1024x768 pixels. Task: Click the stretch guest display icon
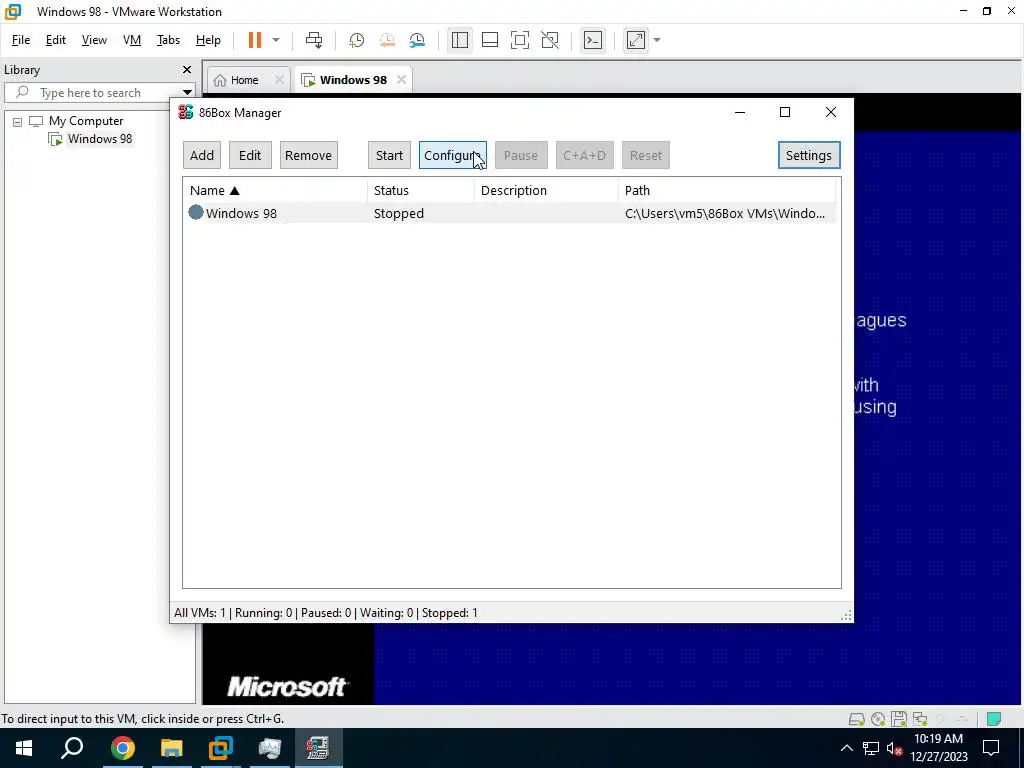tap(635, 40)
